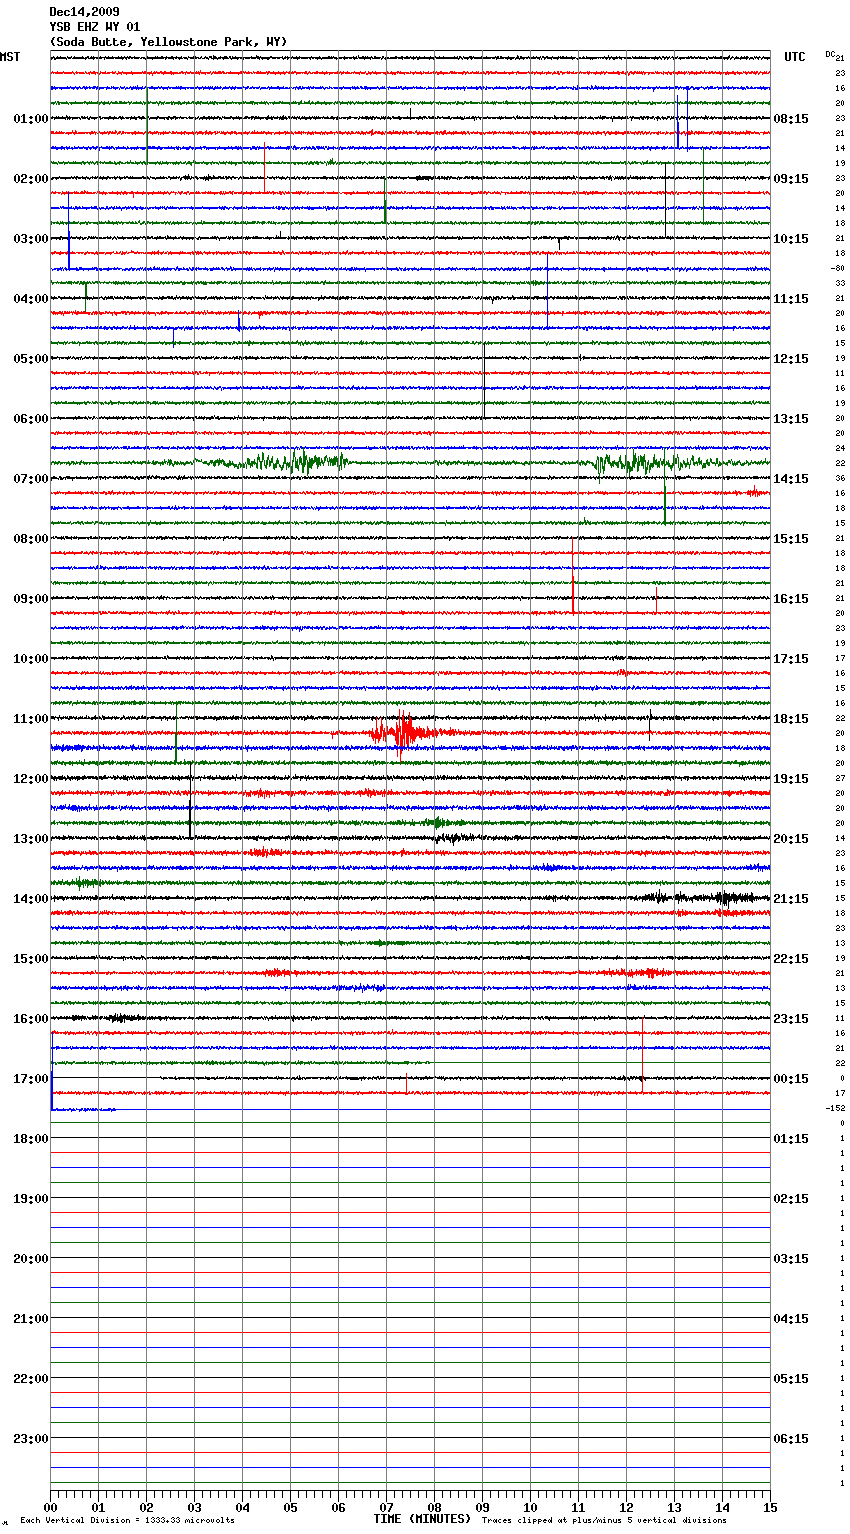The image size is (850, 1534).
Task: Select the 03:00 MST time label
Action: [31, 239]
